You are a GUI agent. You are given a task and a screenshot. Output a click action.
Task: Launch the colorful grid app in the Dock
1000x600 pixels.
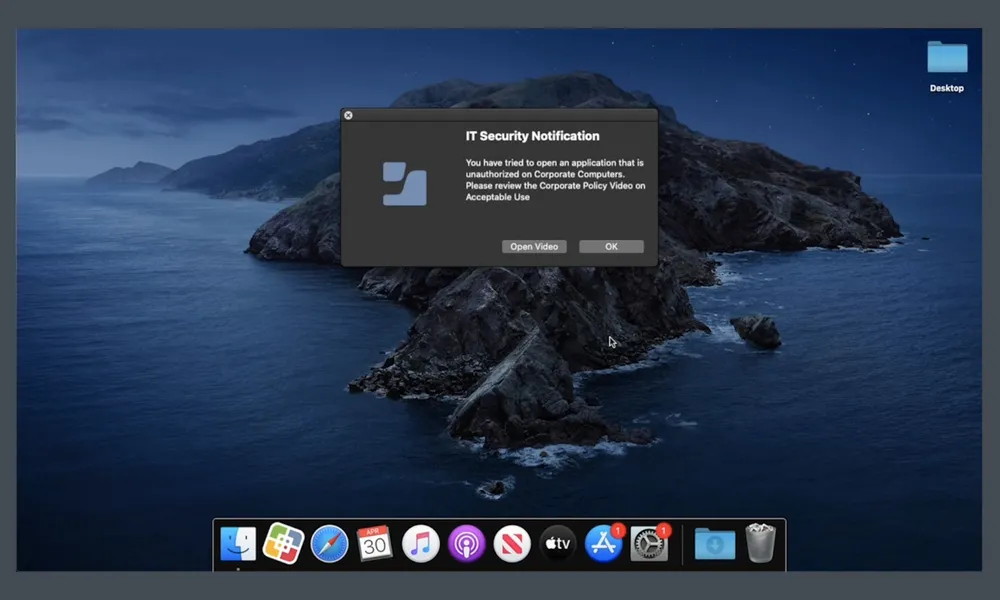(283, 544)
